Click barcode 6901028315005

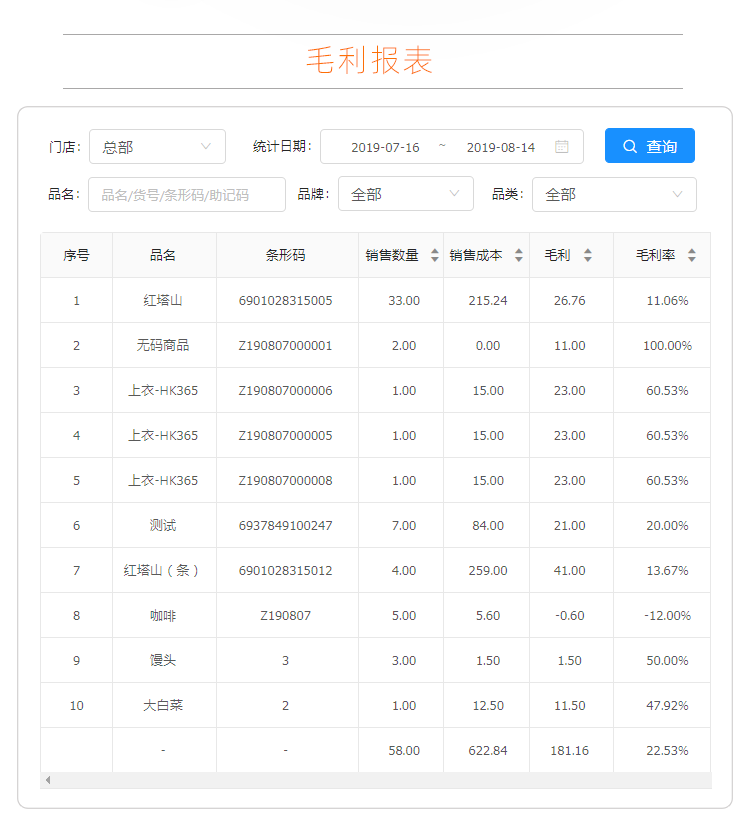[286, 301]
